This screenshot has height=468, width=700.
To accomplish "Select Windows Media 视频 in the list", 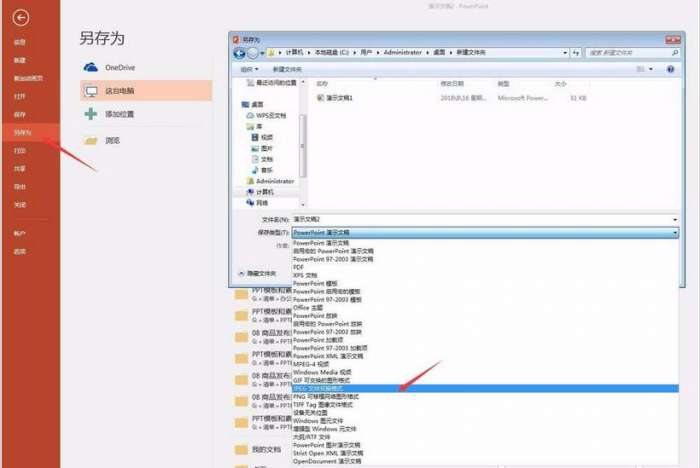I will pyautogui.click(x=322, y=372).
